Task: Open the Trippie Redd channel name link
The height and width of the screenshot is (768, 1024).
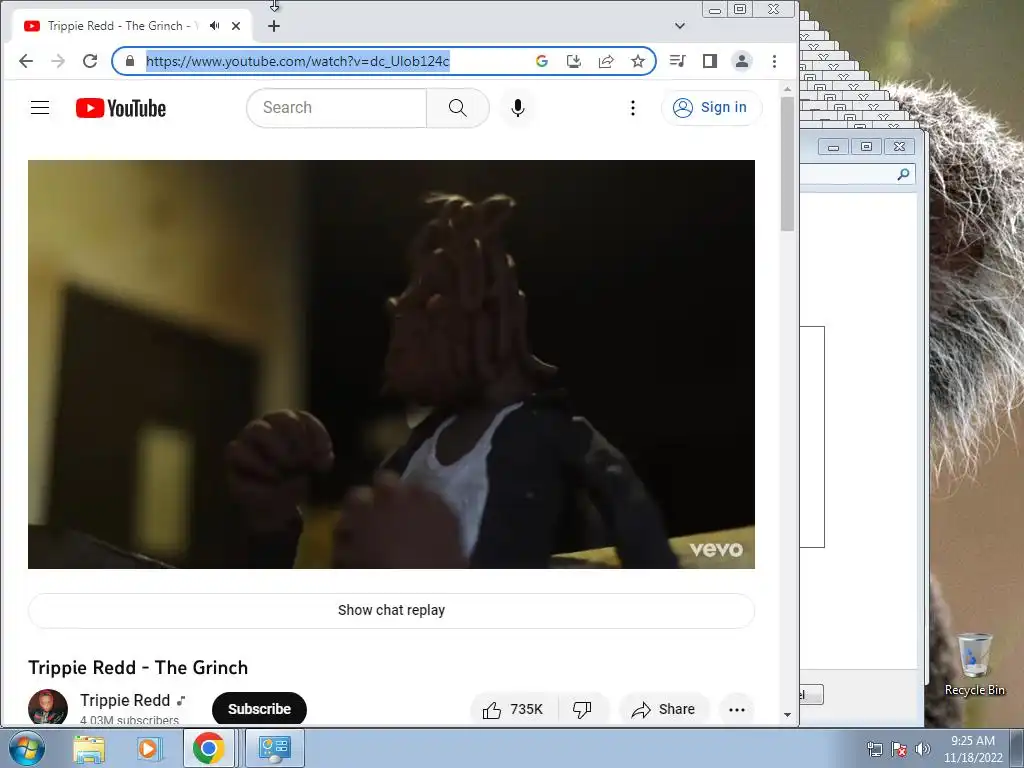Action: (x=125, y=701)
